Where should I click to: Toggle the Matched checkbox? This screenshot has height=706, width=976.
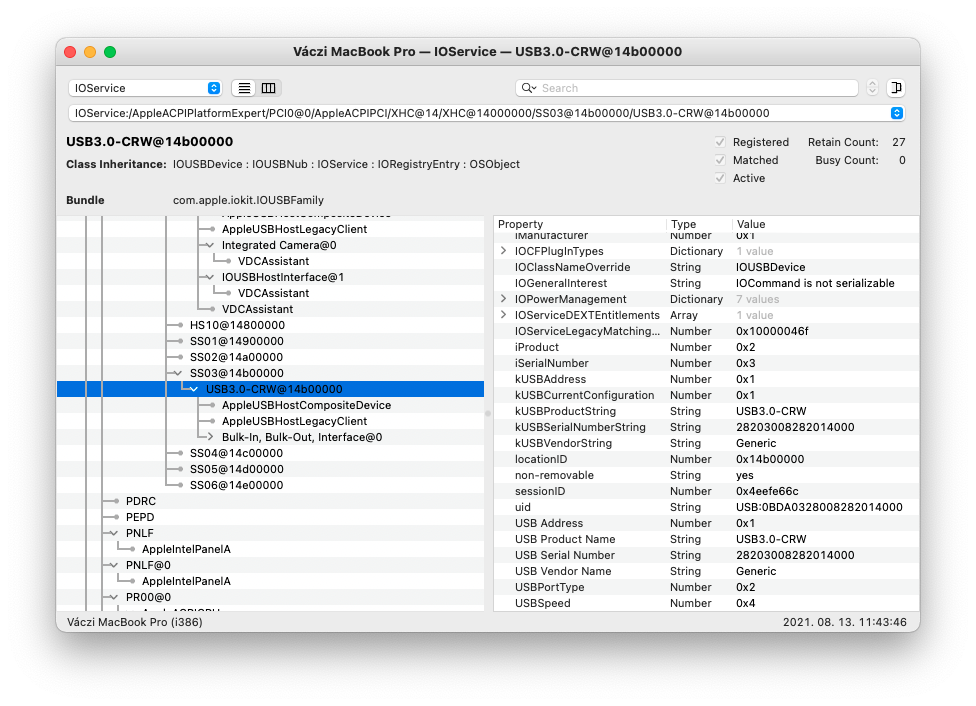point(720,160)
